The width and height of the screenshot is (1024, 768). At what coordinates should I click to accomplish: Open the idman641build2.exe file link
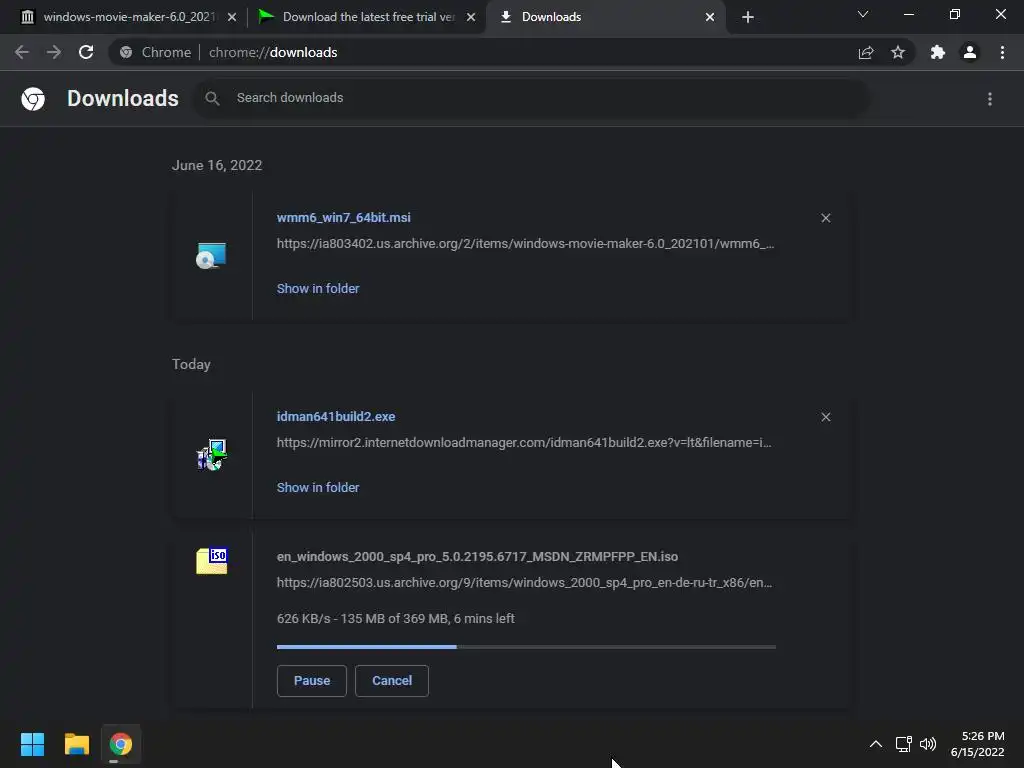(x=336, y=417)
